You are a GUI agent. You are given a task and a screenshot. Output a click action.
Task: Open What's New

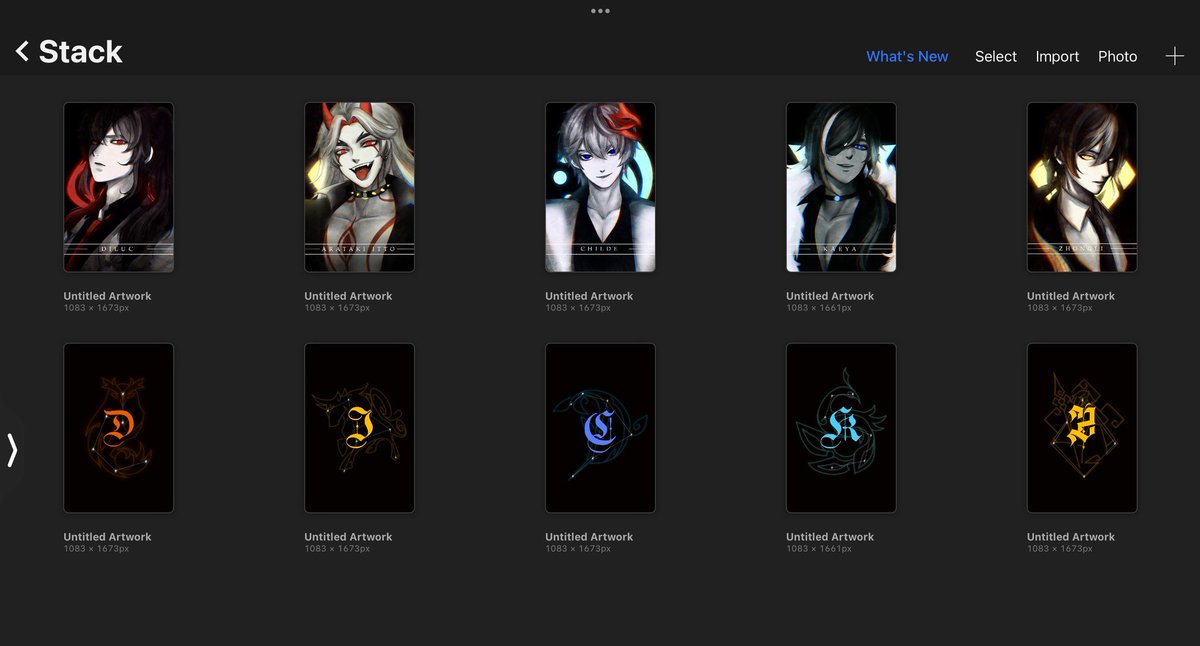point(907,56)
